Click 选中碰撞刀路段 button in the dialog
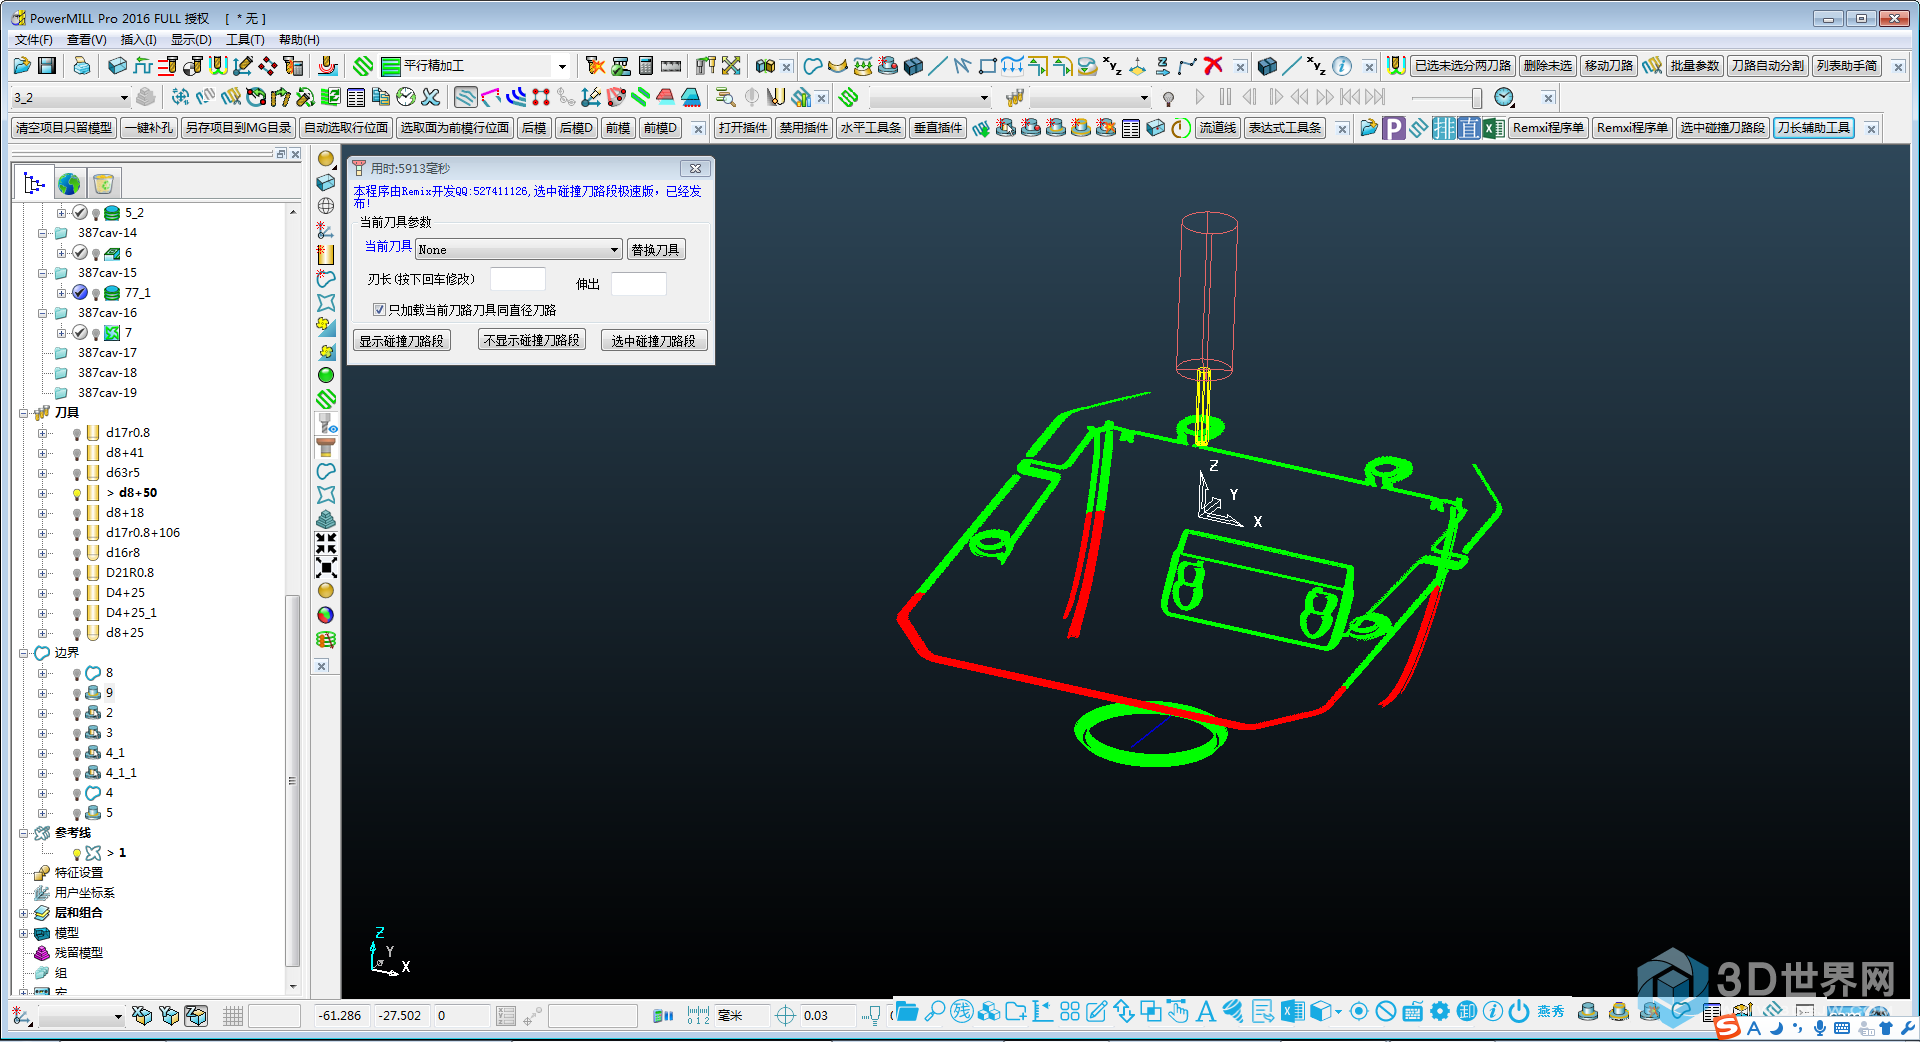1920x1042 pixels. pyautogui.click(x=654, y=341)
